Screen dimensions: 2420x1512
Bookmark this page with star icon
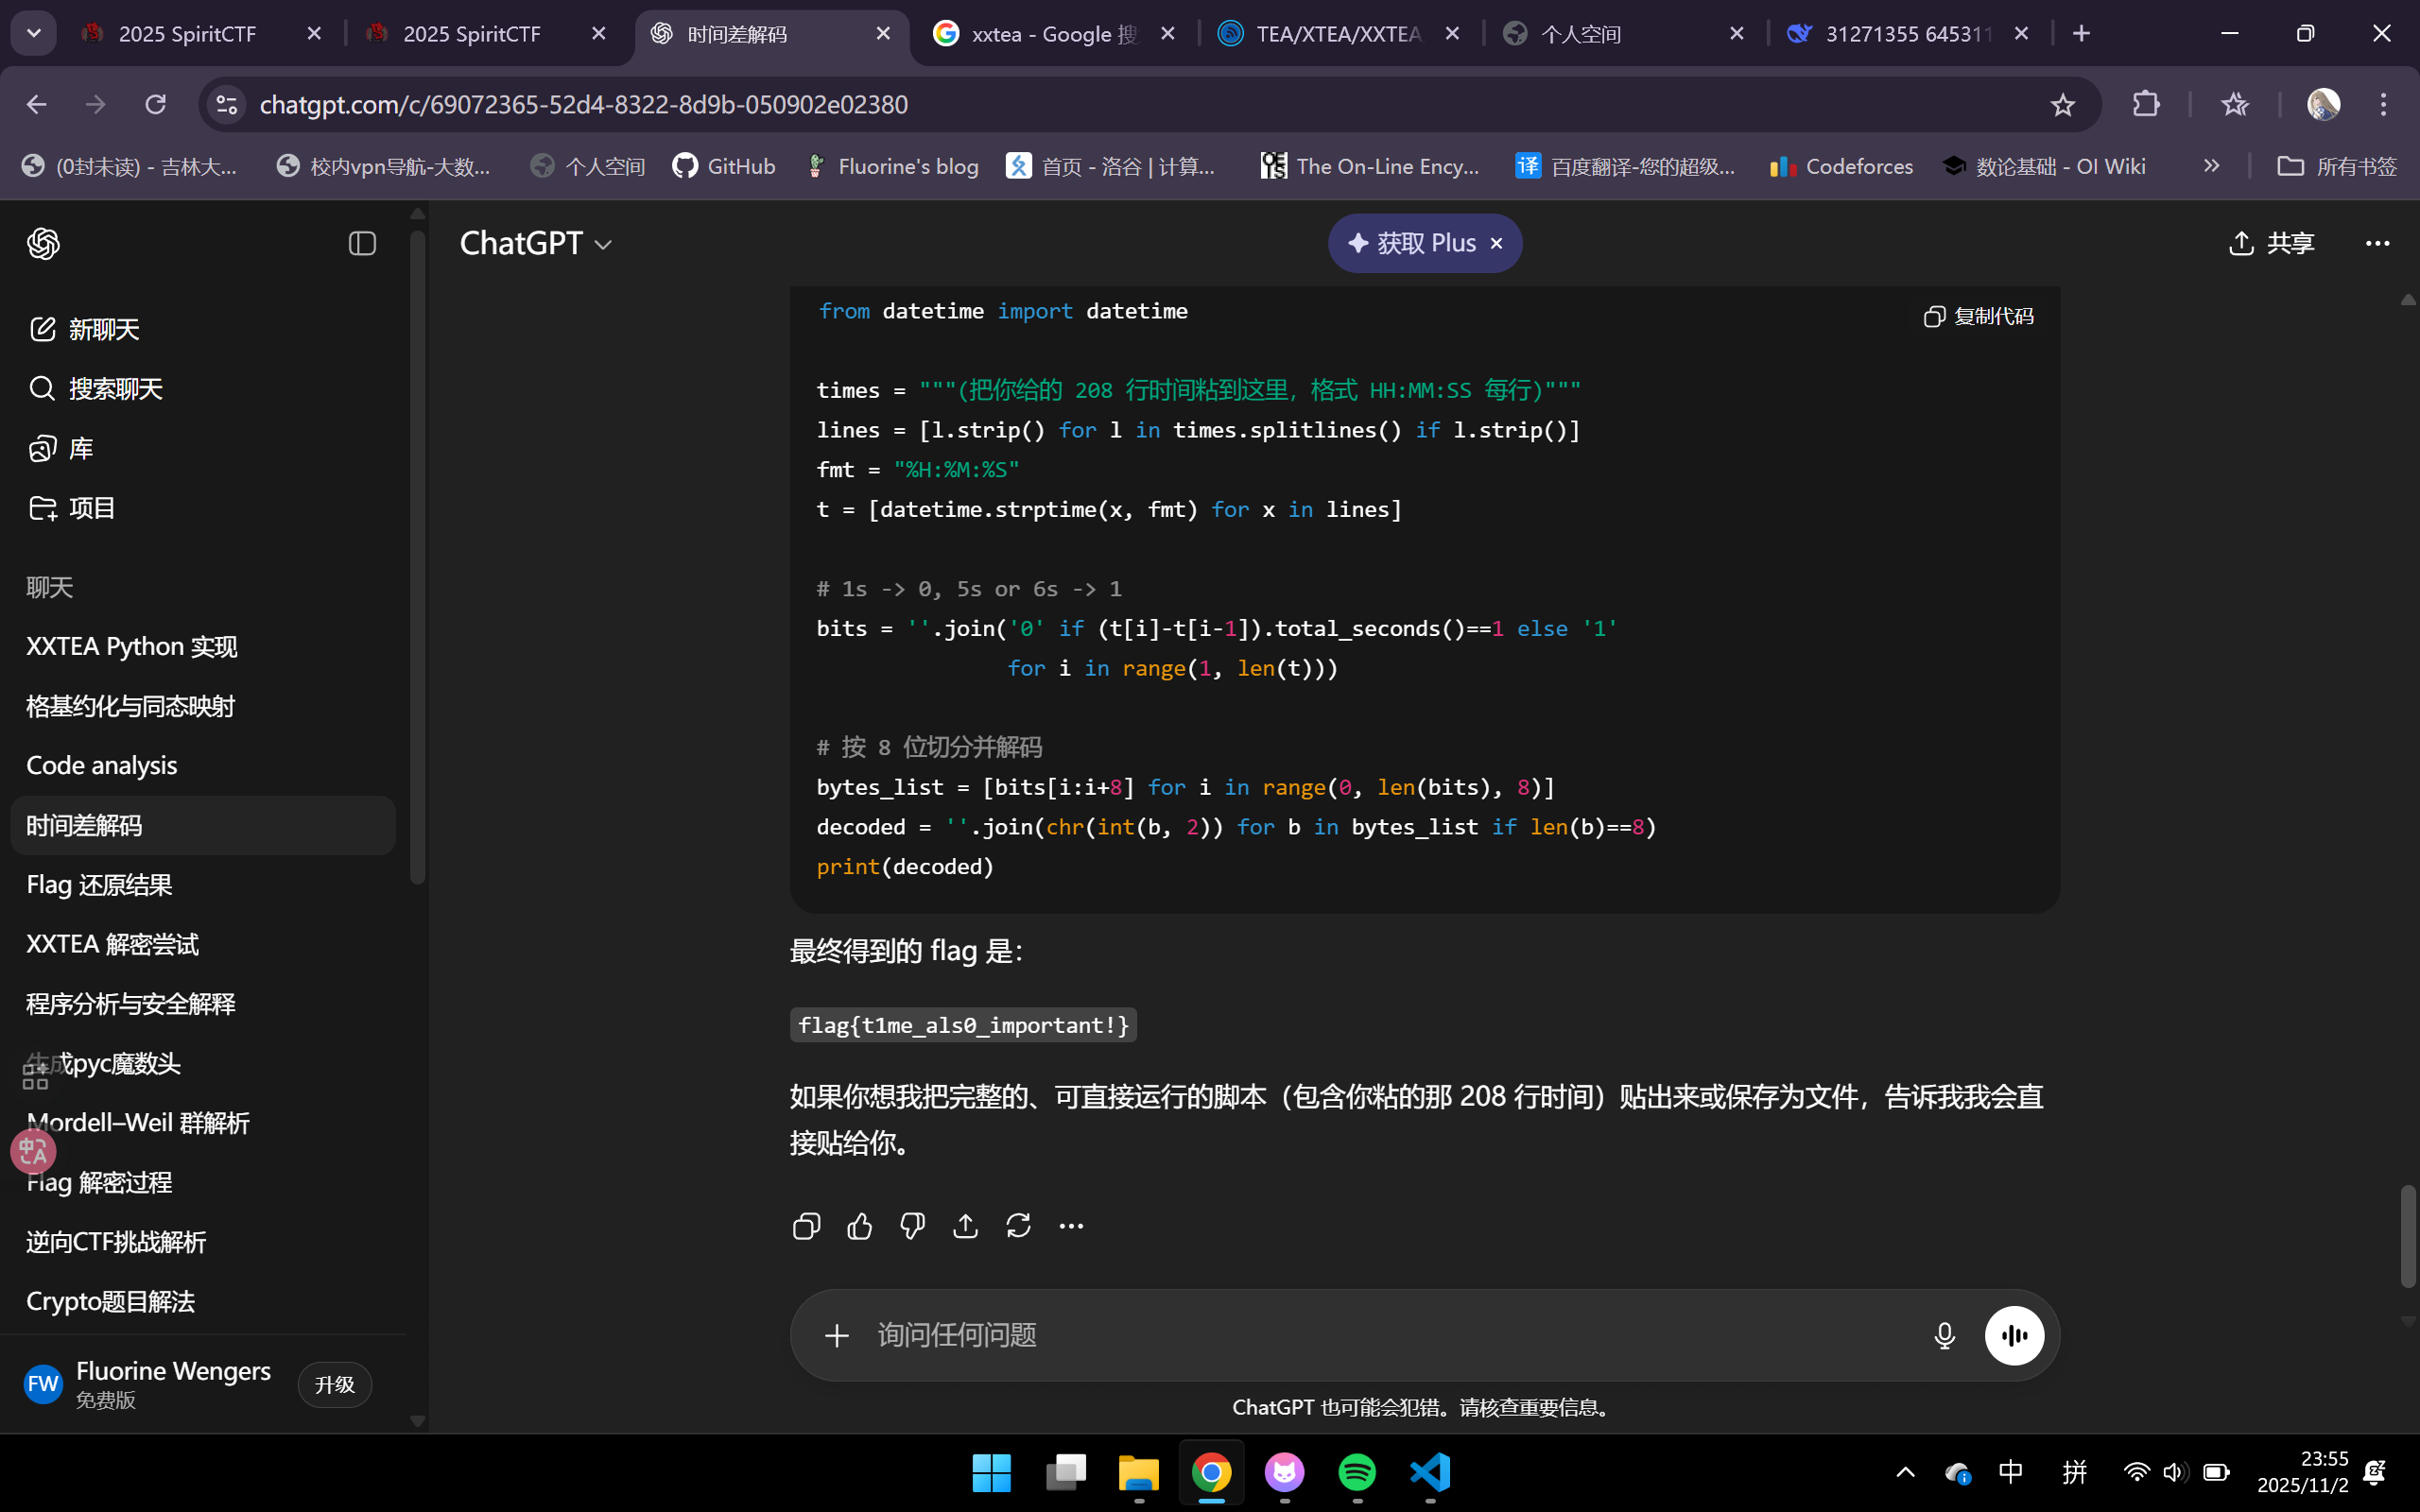[x=2063, y=104]
